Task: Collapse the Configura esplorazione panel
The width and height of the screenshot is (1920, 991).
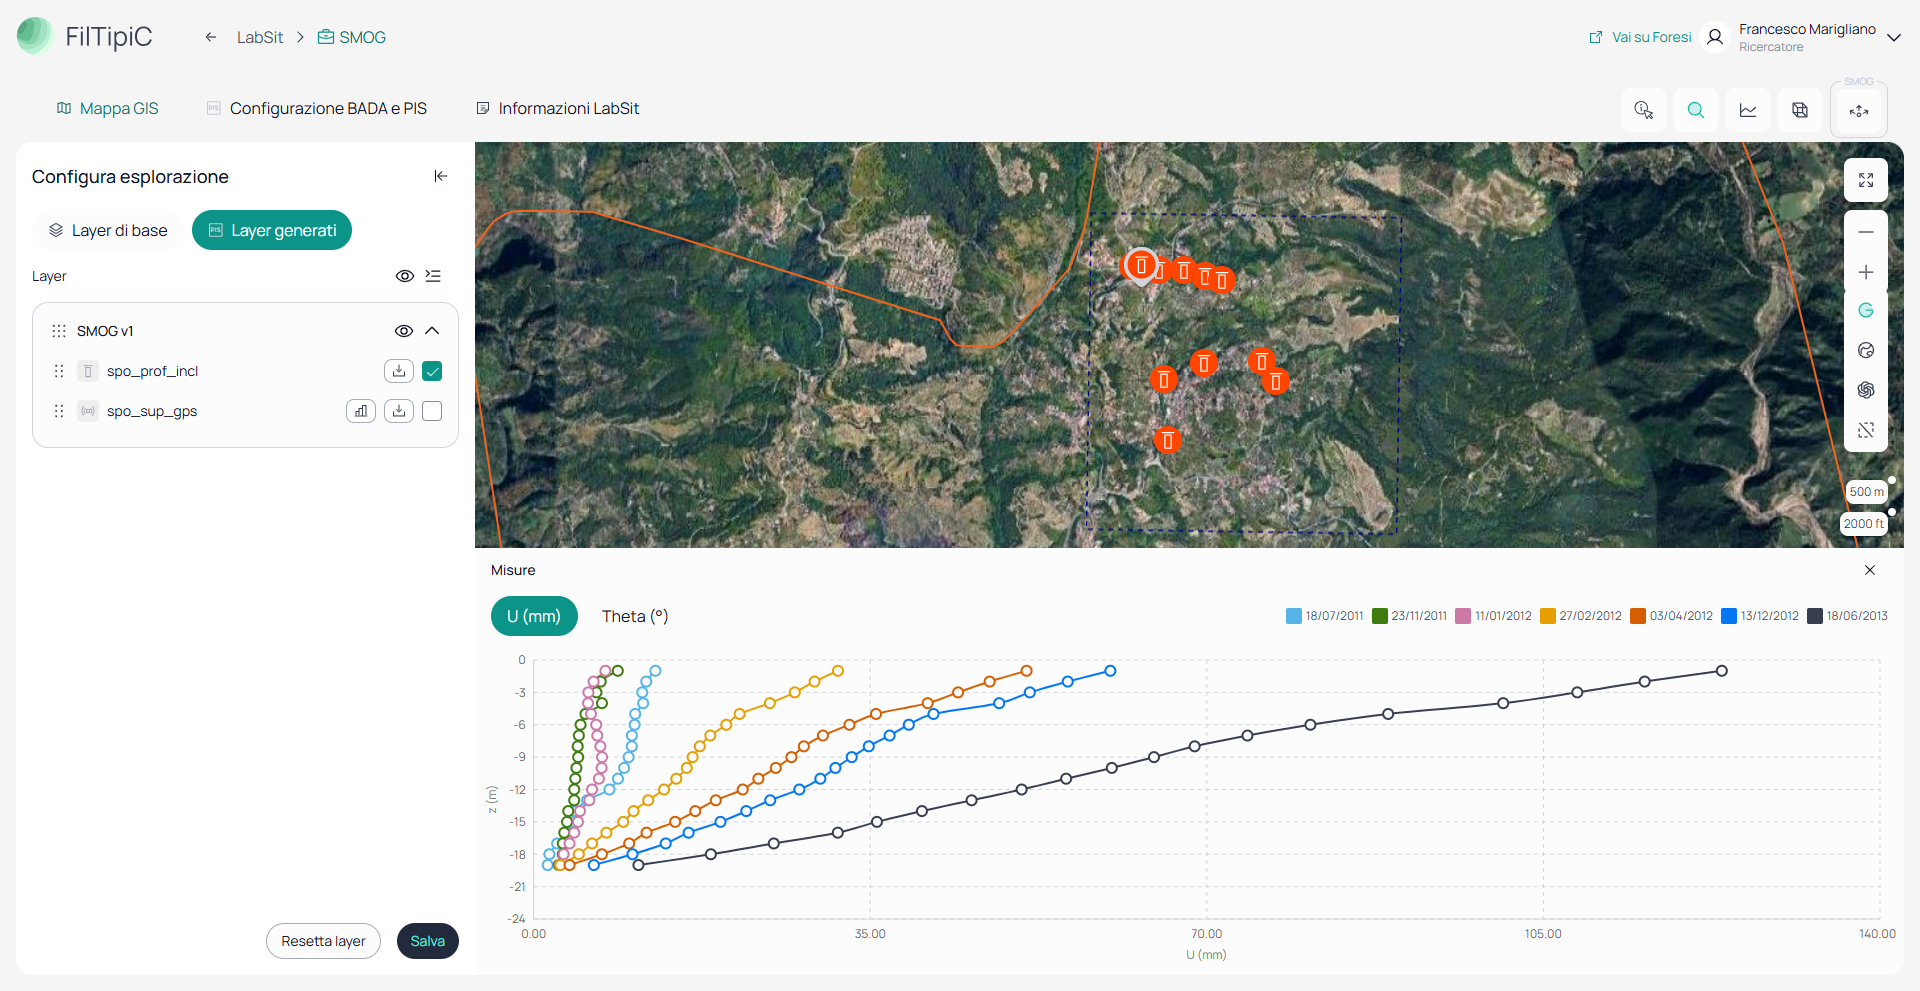Action: [440, 176]
